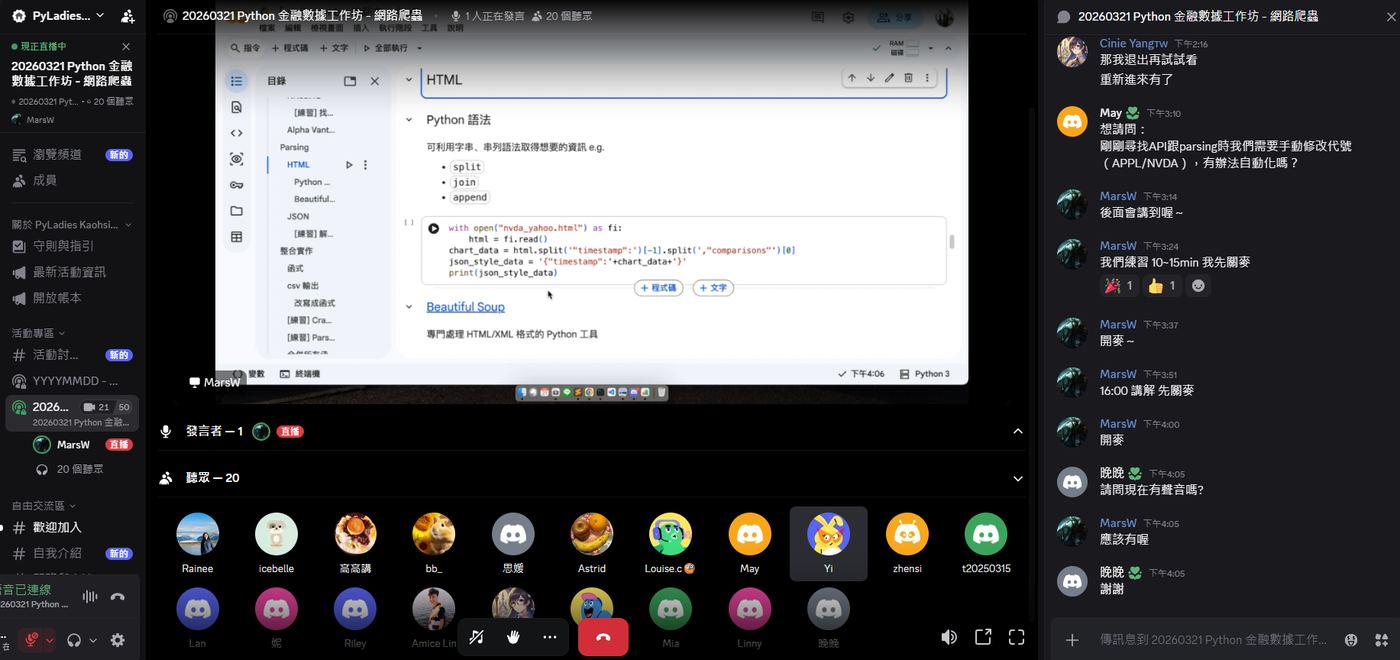The width and height of the screenshot is (1400, 660).
Task: Open the attachment plus button in chat
Action: tap(1072, 639)
